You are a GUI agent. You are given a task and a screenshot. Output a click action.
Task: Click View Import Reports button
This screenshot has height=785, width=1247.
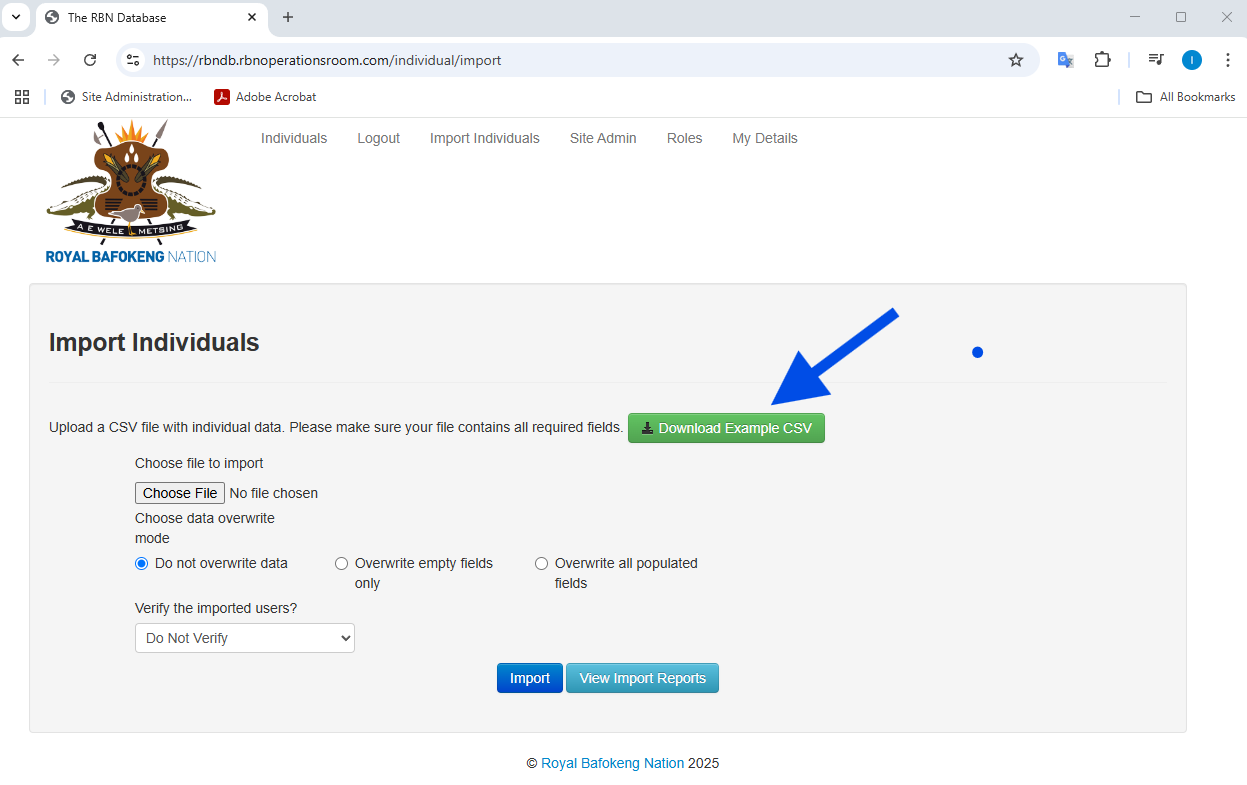[x=642, y=678]
